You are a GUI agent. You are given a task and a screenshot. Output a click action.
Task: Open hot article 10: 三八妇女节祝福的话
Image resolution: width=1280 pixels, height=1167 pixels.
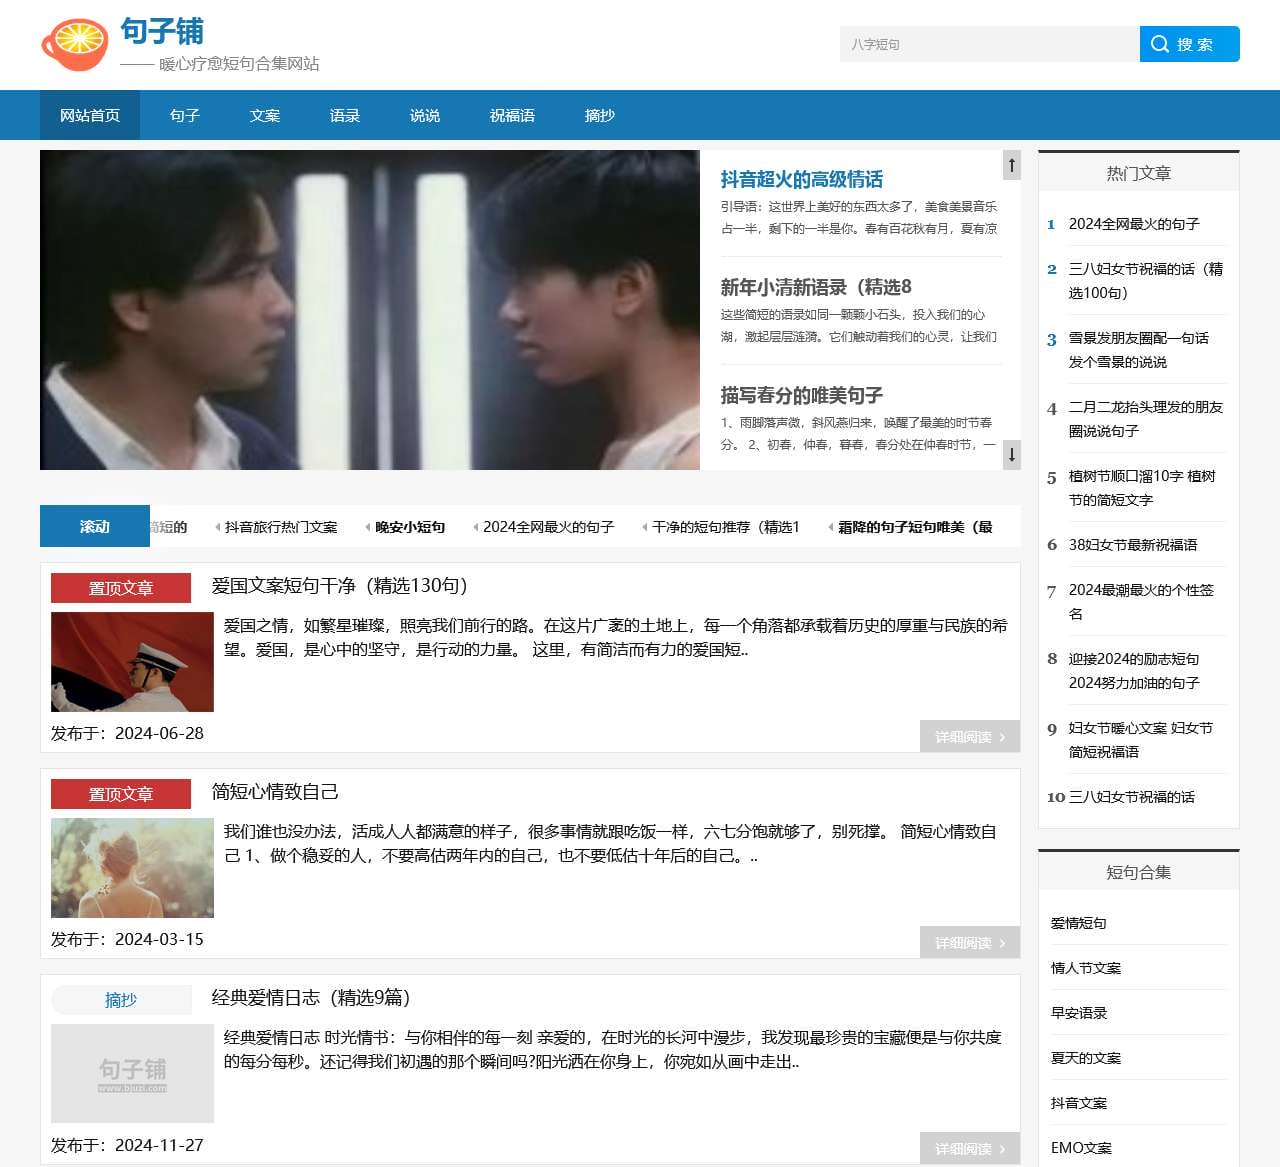(x=1132, y=797)
